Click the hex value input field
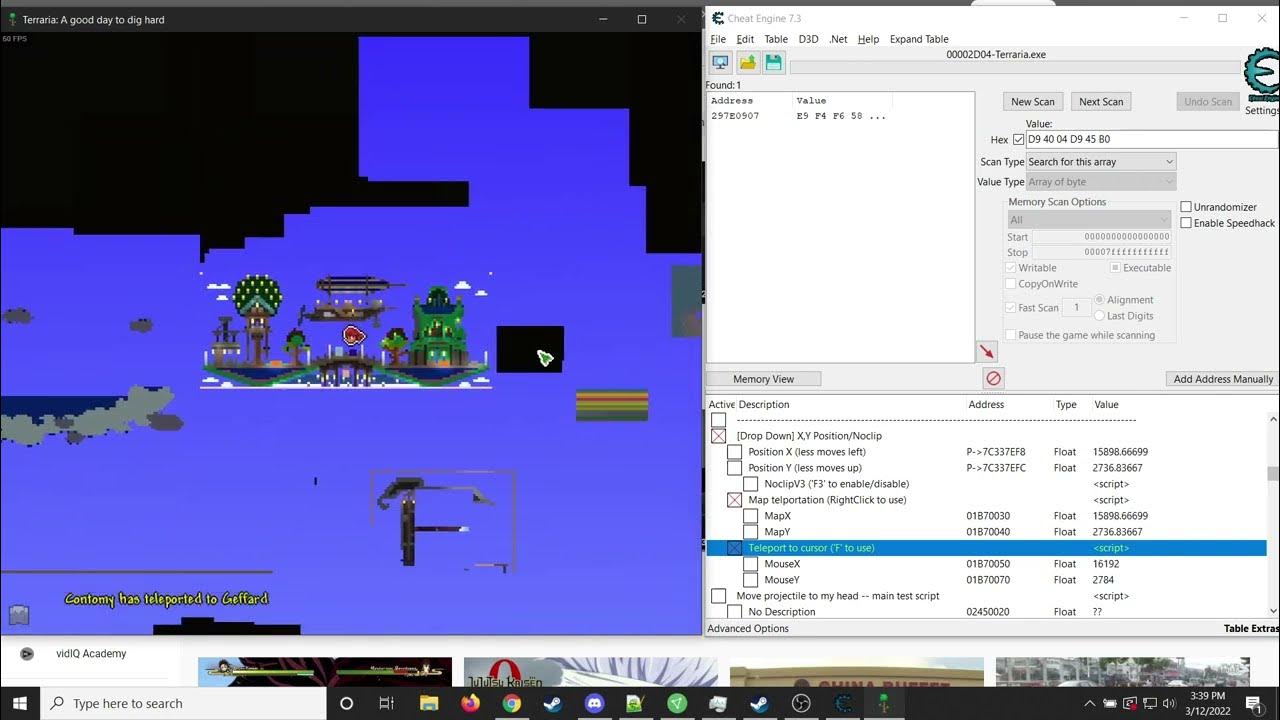Viewport: 1280px width, 720px height. pos(1152,140)
